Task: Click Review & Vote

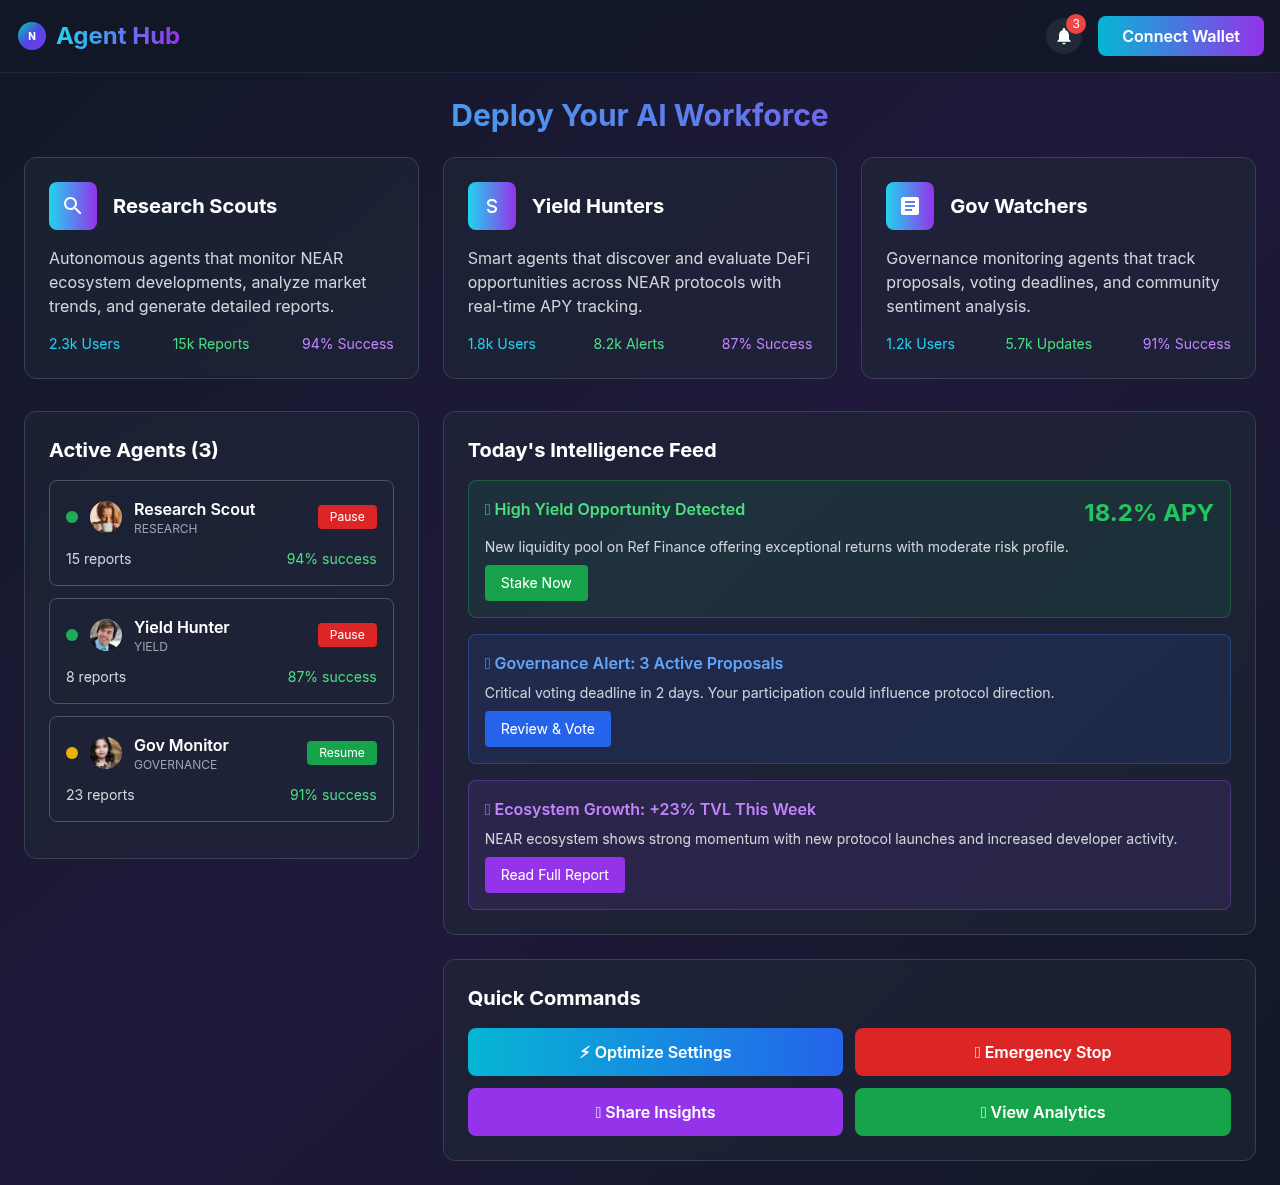Action: (547, 728)
